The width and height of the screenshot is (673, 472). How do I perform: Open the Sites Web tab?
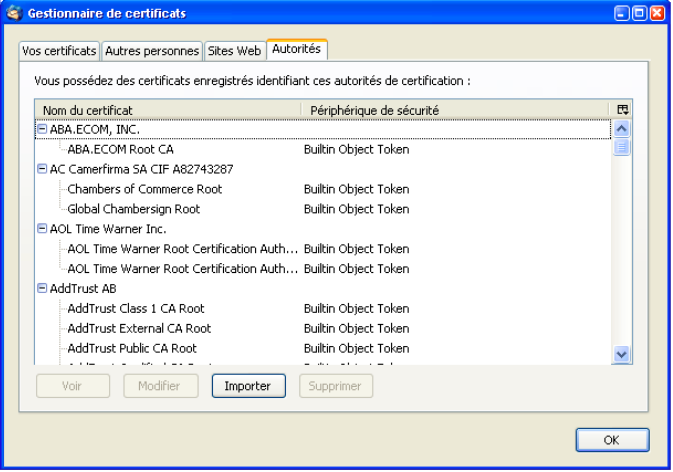pos(234,51)
